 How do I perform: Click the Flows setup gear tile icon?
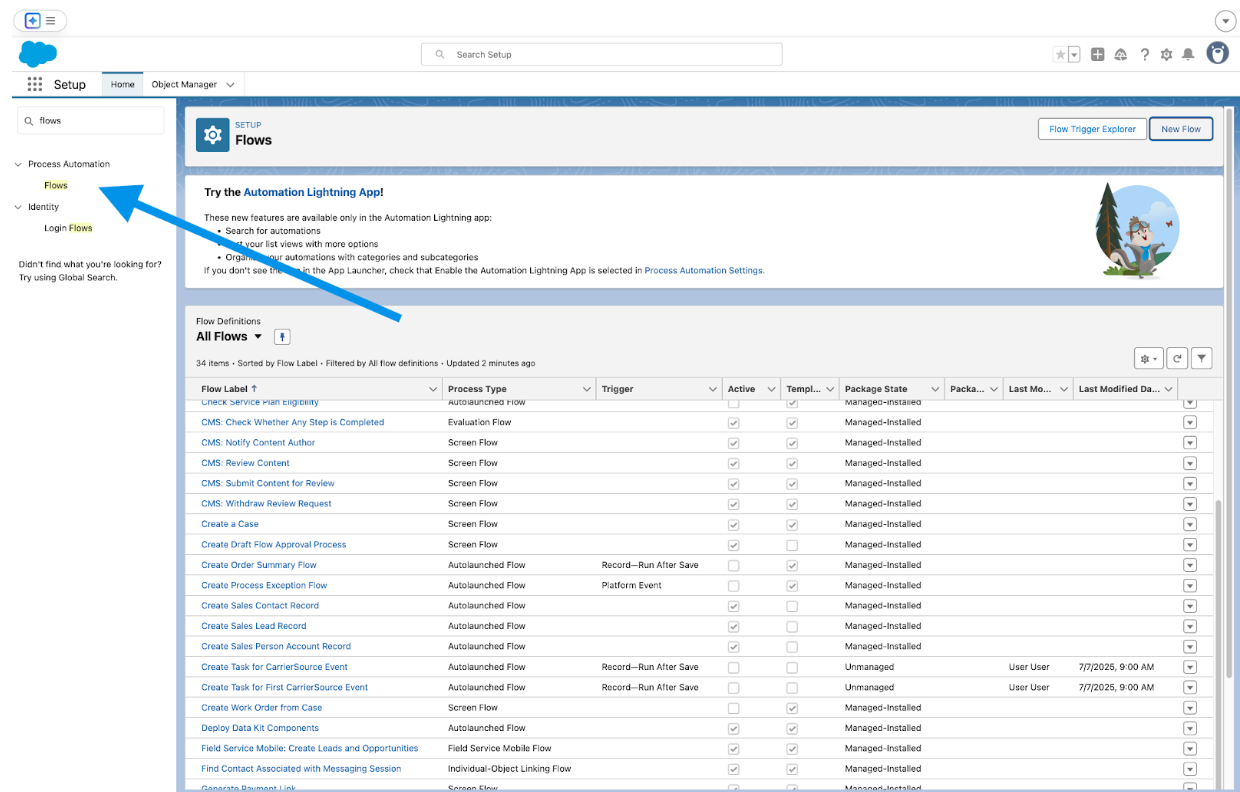point(212,135)
